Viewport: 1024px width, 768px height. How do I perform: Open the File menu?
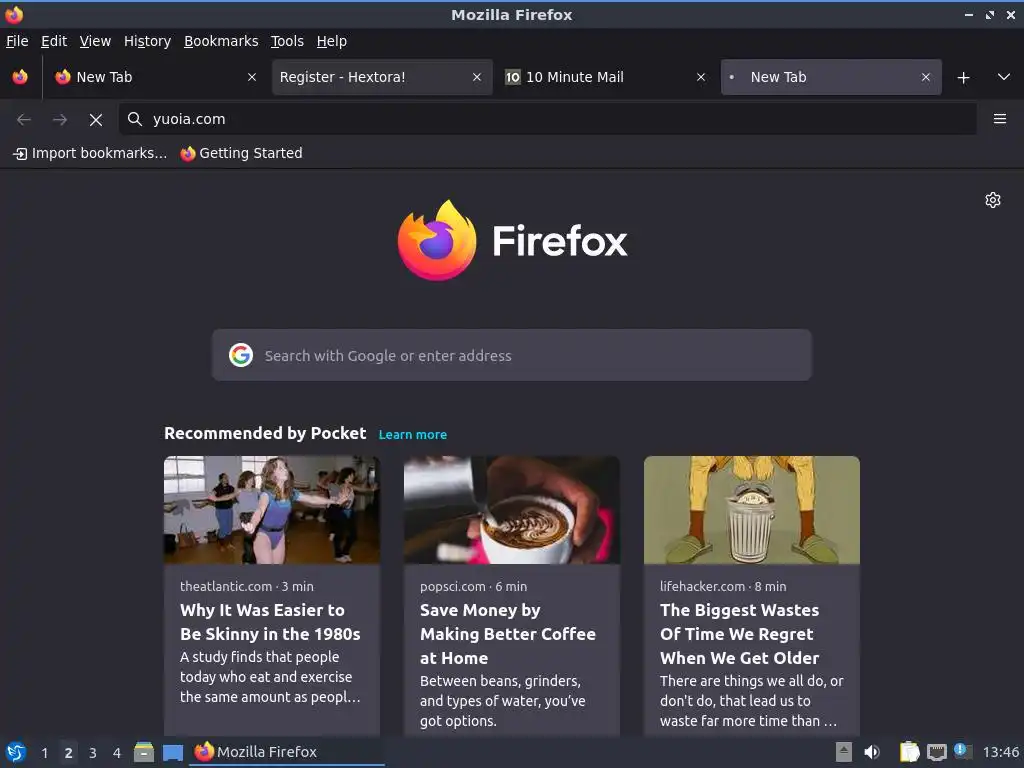pyautogui.click(x=17, y=41)
